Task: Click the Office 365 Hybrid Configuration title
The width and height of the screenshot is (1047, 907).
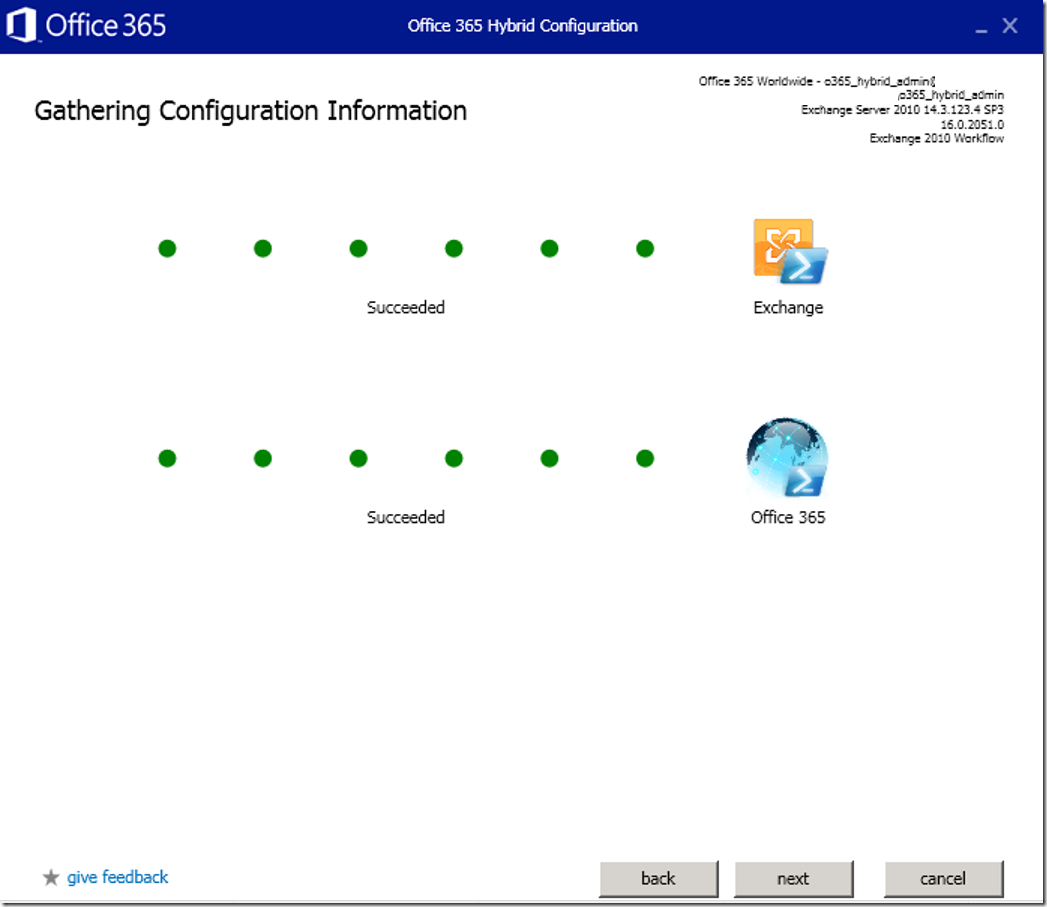Action: pos(522,25)
